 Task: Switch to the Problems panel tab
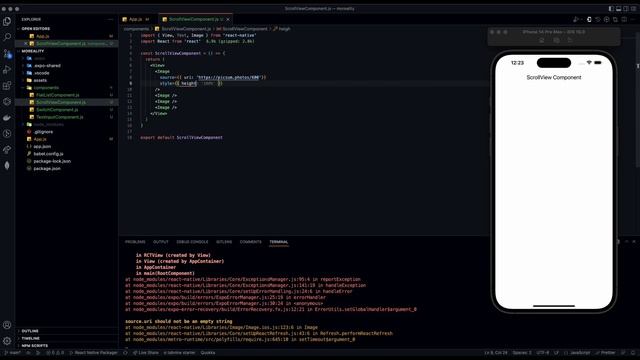[135, 242]
